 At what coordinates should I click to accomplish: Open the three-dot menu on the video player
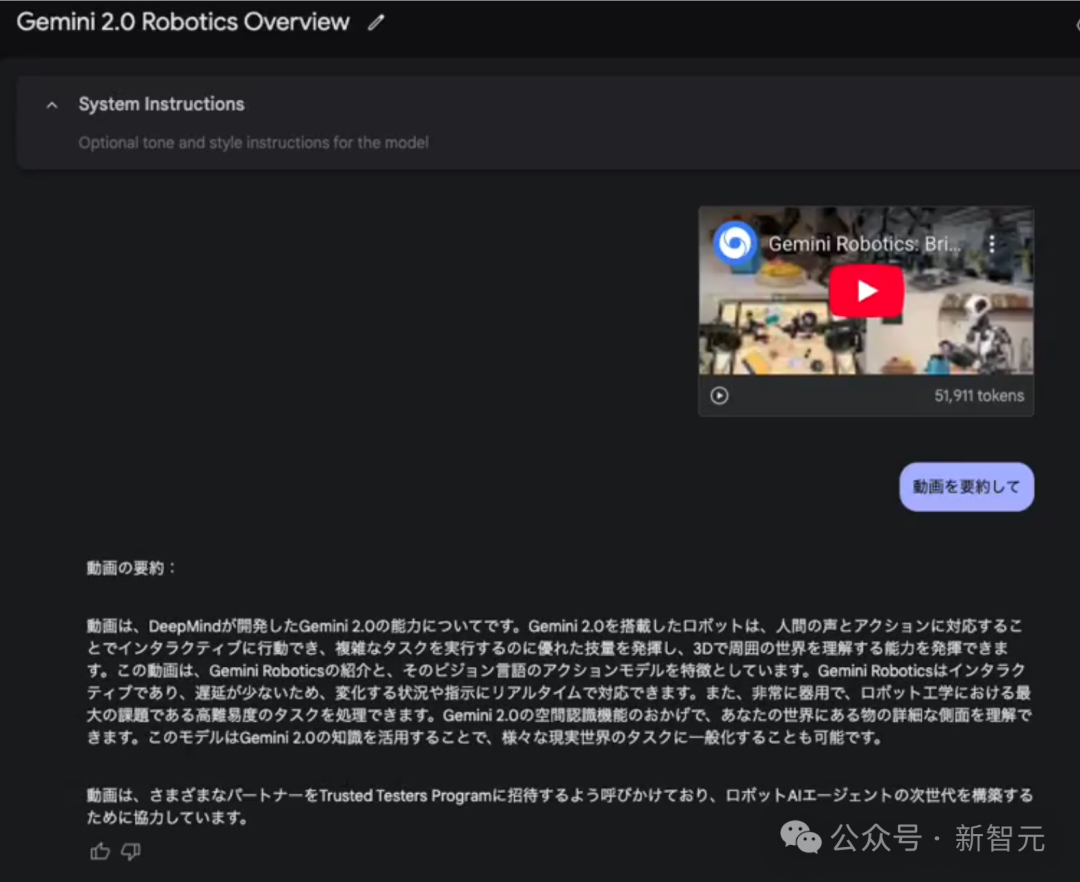point(991,243)
